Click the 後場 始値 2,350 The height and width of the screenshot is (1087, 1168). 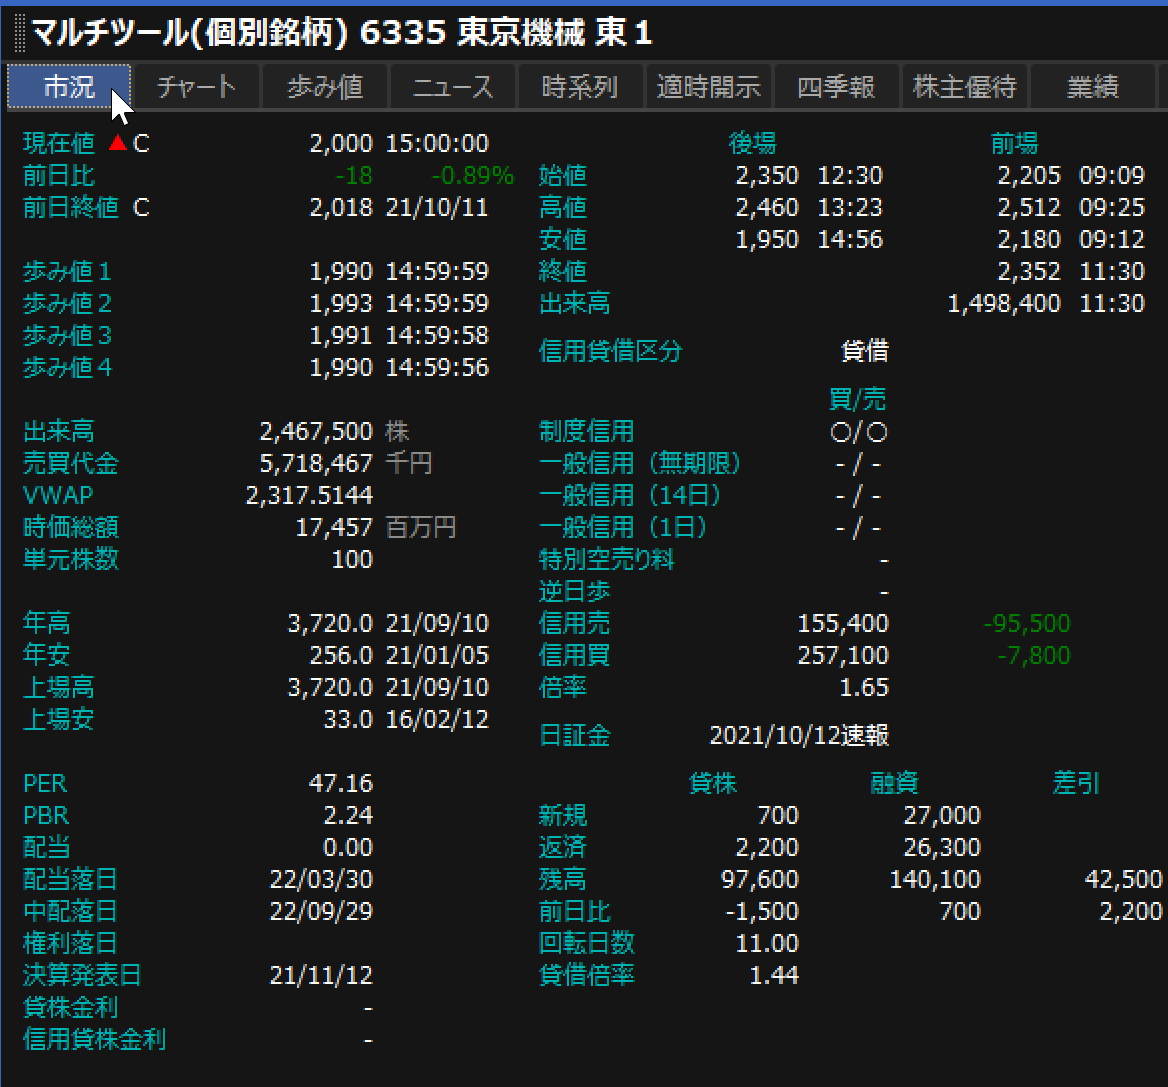(766, 175)
